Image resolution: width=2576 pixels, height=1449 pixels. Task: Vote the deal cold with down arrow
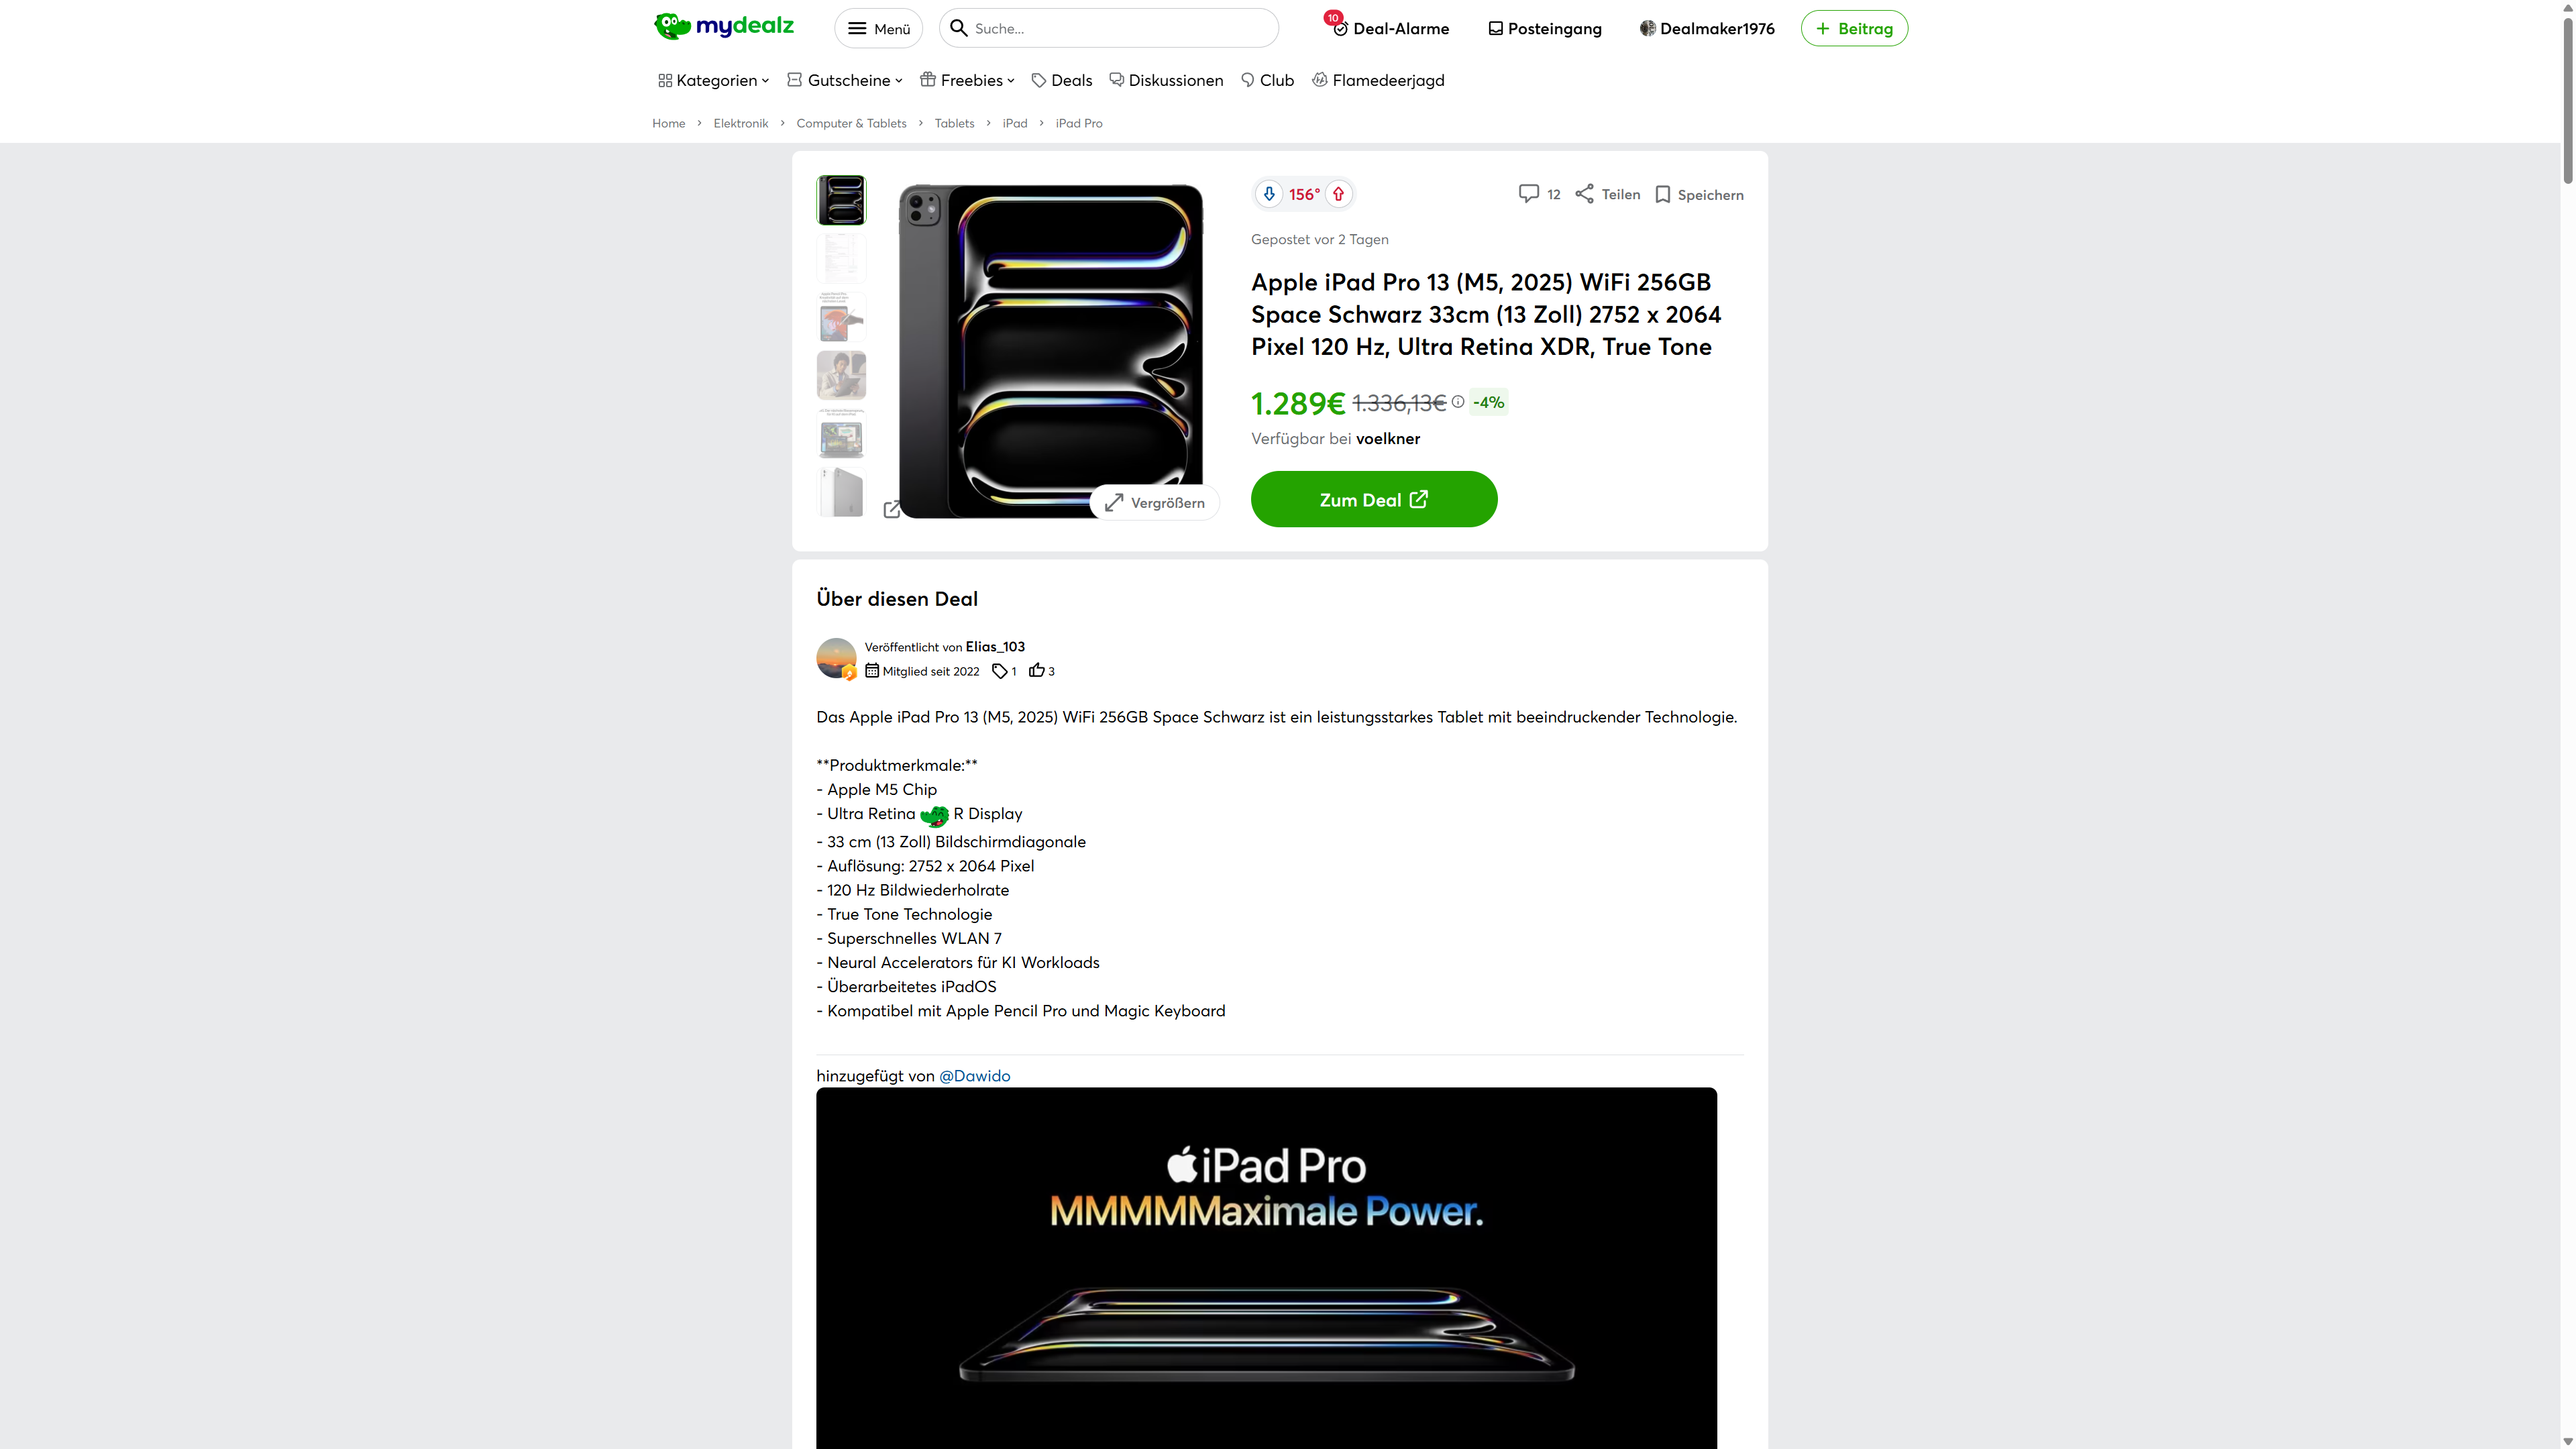point(1269,194)
